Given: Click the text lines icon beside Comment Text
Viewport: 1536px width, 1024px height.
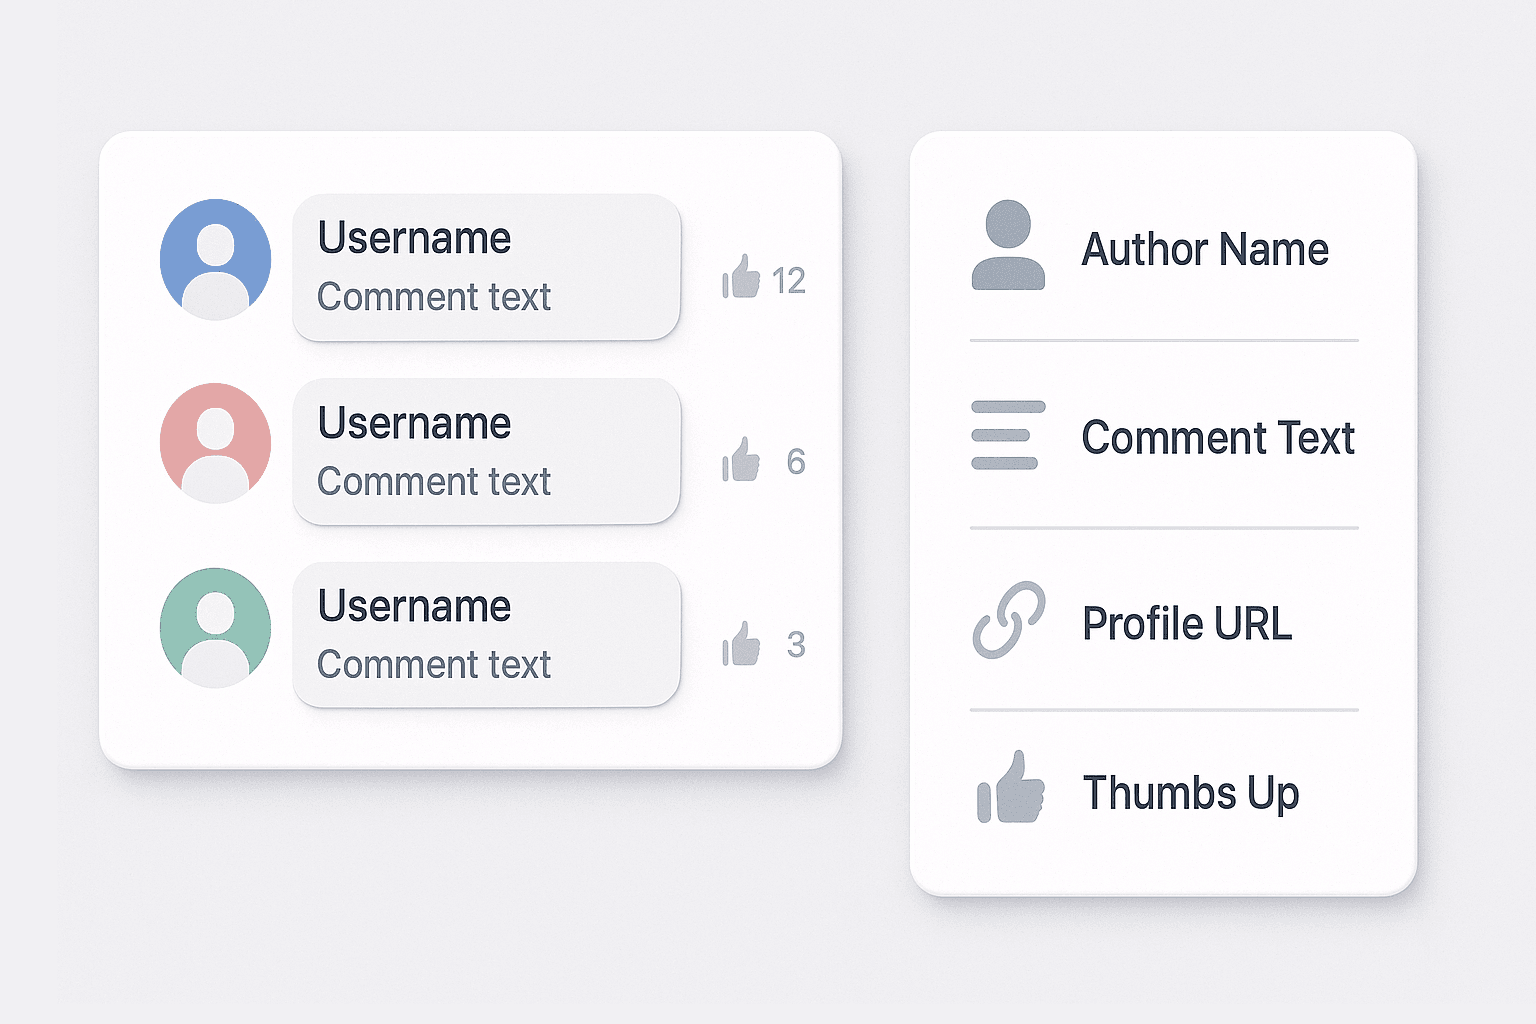Looking at the screenshot, I should coord(1008,435).
